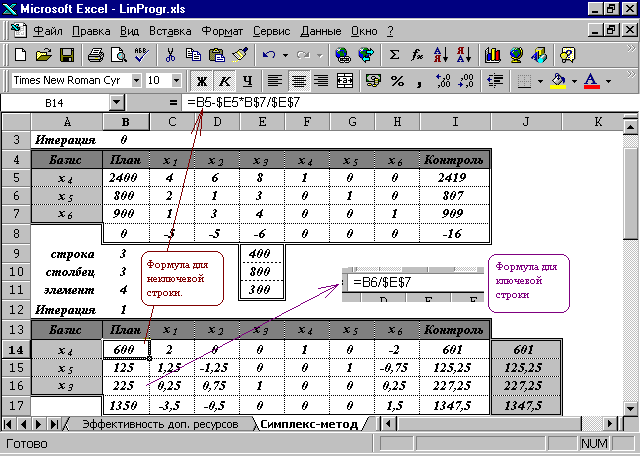The height and width of the screenshot is (456, 640).
Task: Toggle underline Ч formatting
Action: [x=247, y=81]
